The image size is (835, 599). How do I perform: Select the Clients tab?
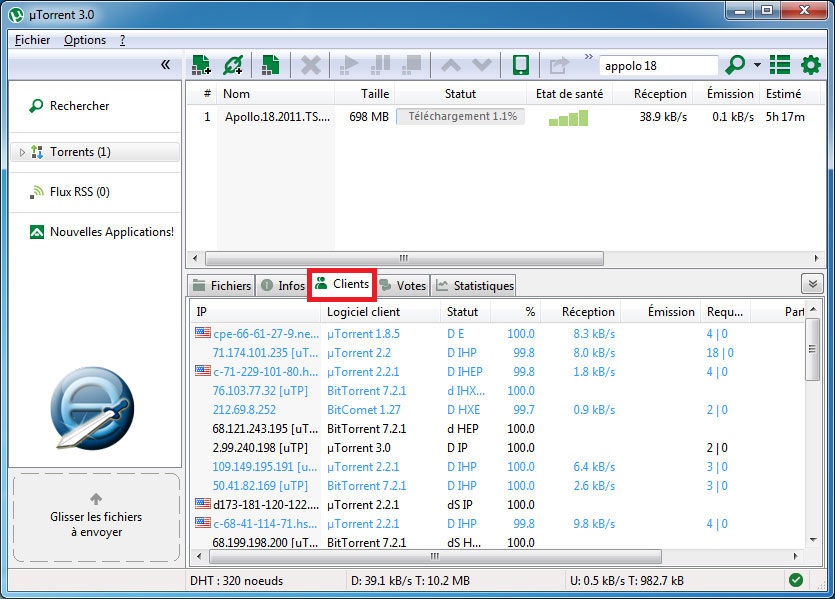(x=342, y=284)
